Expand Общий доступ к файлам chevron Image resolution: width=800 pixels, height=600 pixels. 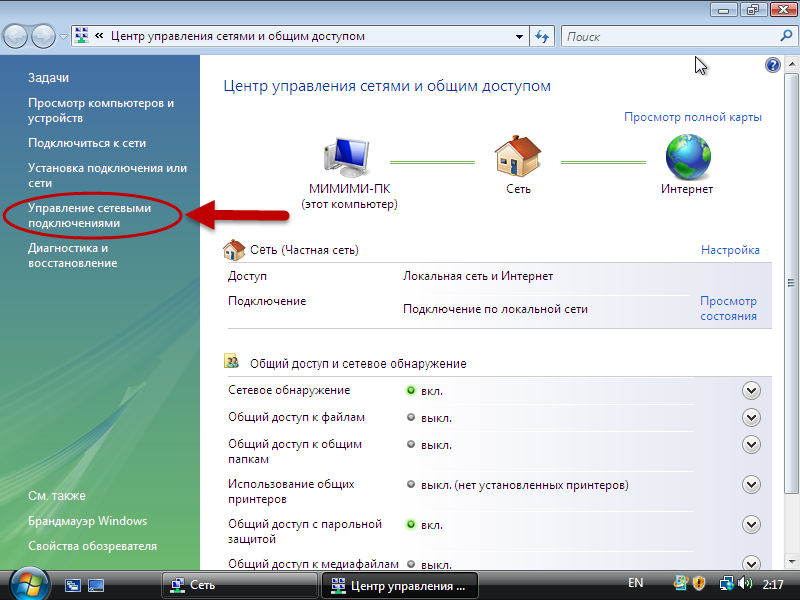click(x=751, y=418)
